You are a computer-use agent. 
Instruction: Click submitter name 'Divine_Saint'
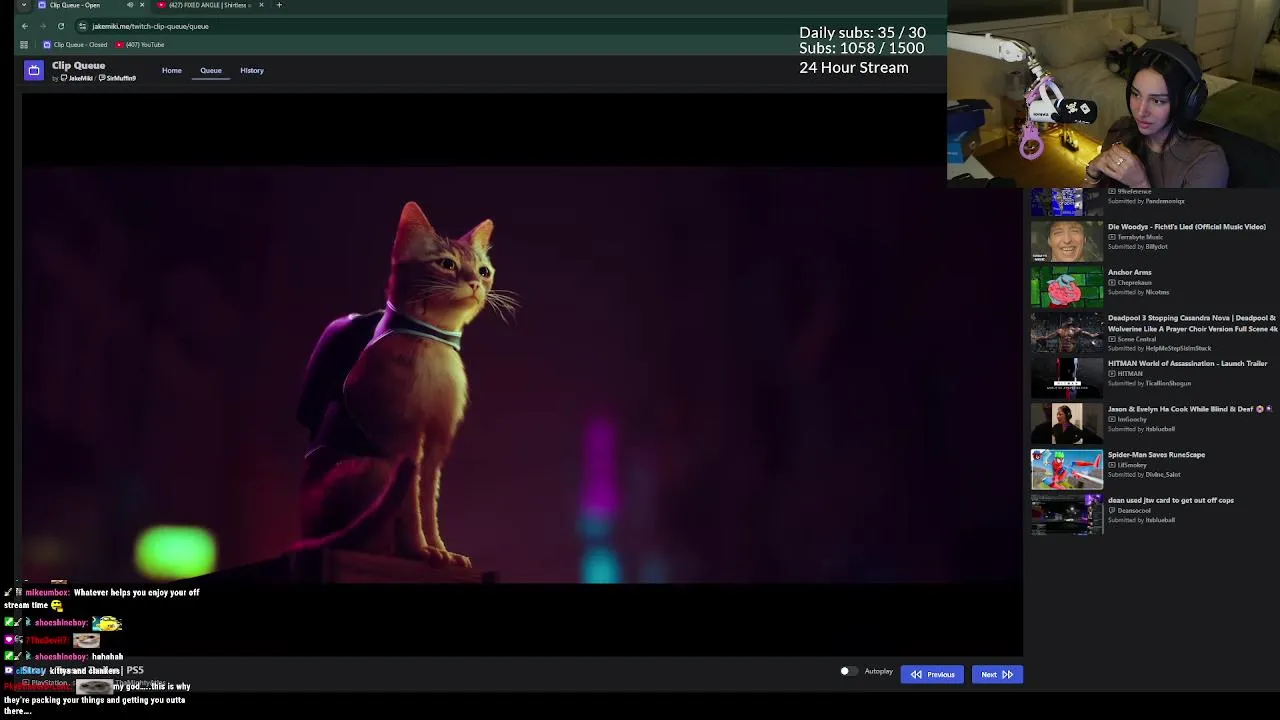click(1163, 474)
